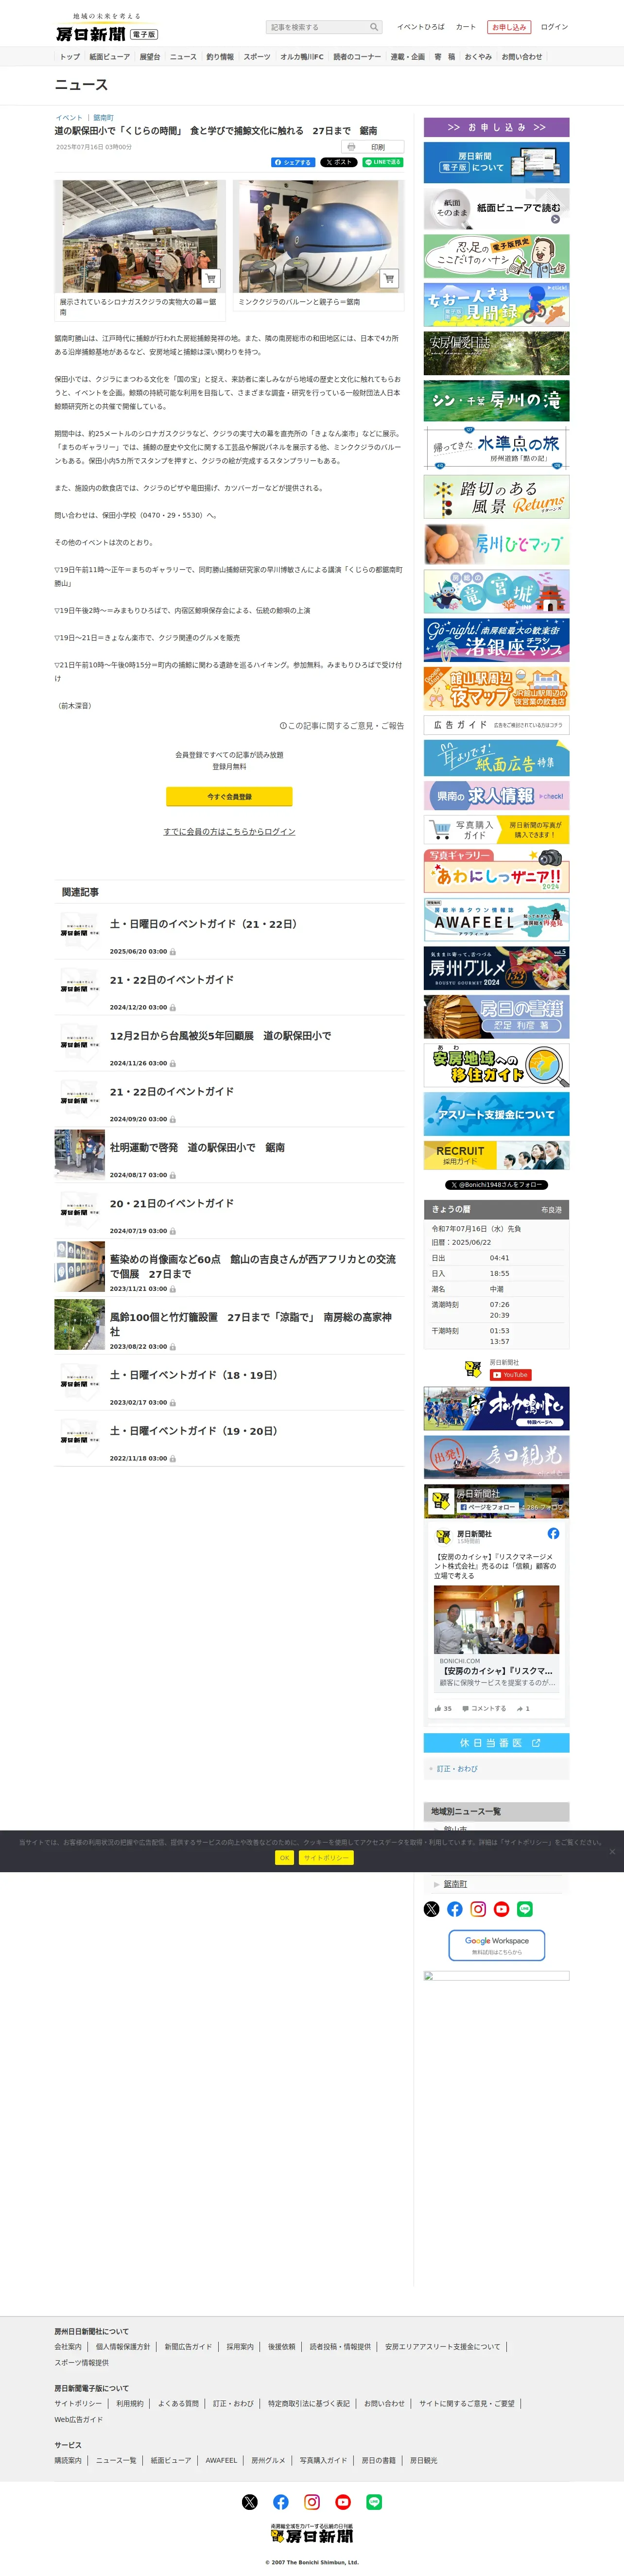624x2576 pixels.
Task: Click the red YouTube button under 房日新聞社
Action: pyautogui.click(x=510, y=1375)
